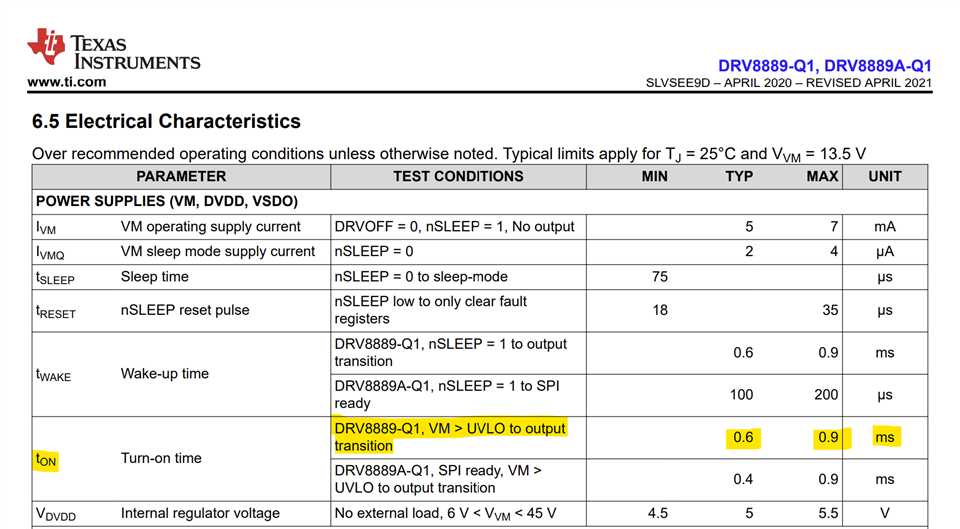Select the 200 maximum value
960x529 pixels.
[x=826, y=394]
